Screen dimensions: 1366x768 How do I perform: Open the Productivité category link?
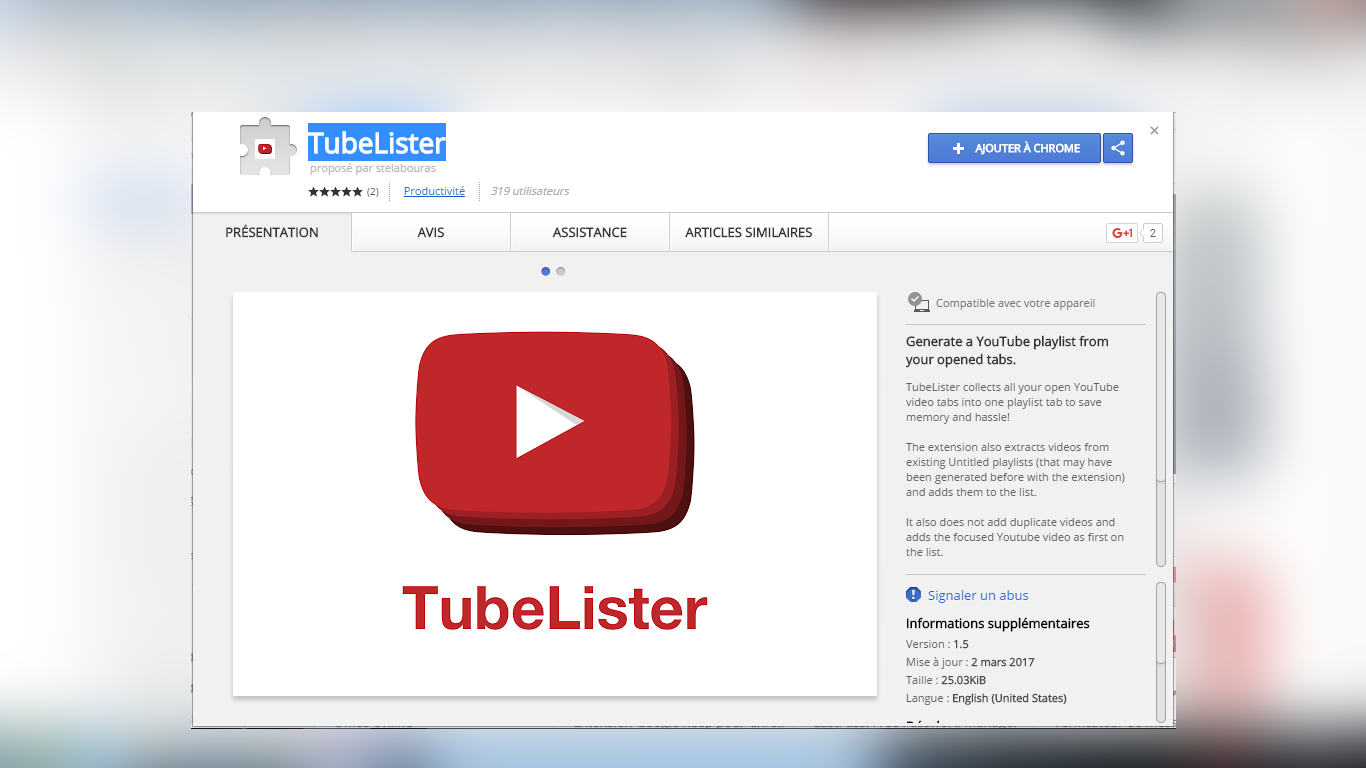(x=434, y=191)
